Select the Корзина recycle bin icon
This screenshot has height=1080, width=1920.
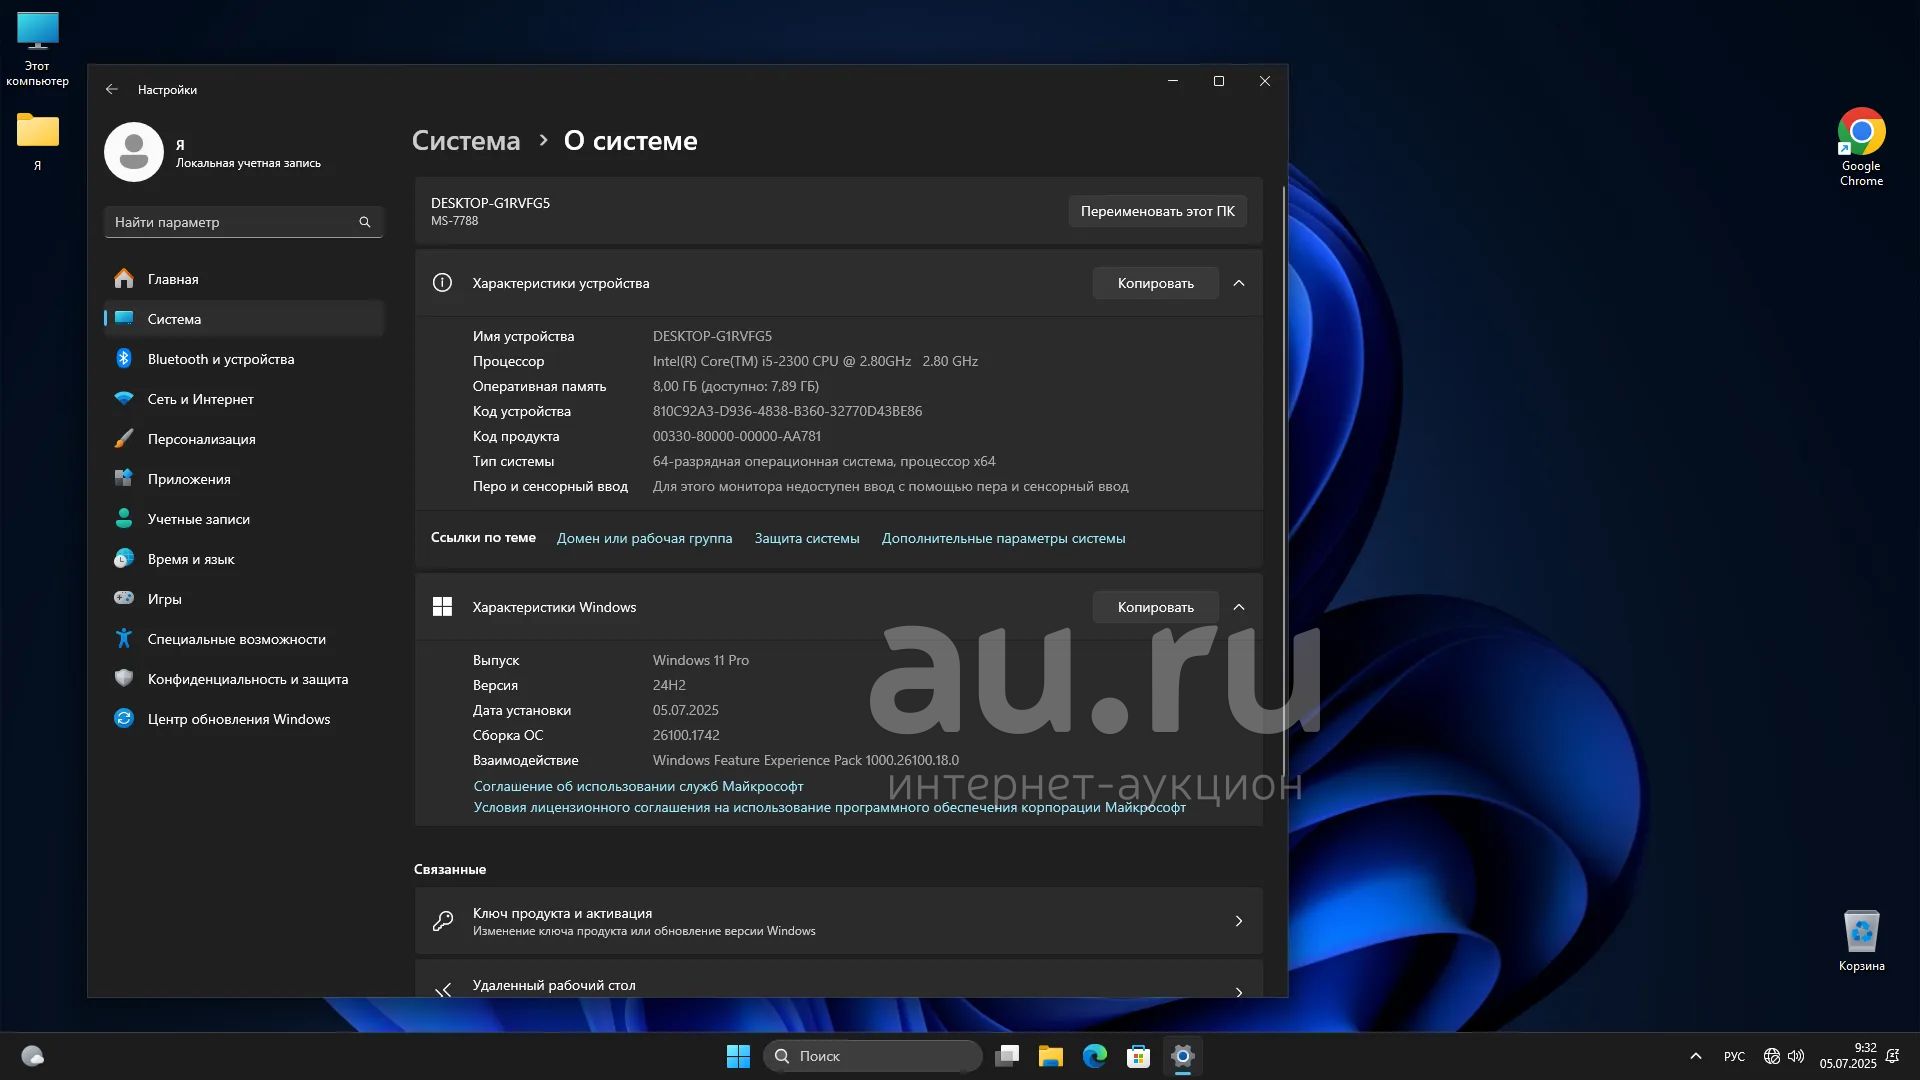coord(1861,940)
